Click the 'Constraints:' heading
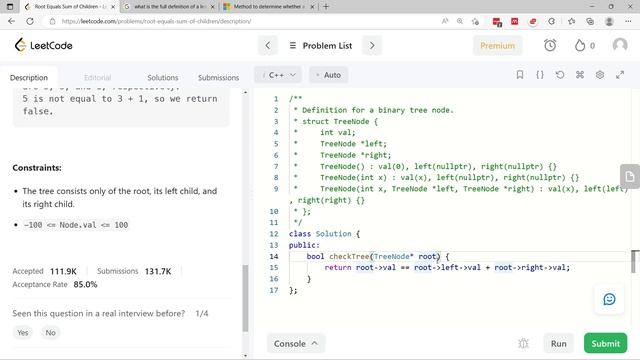This screenshot has height=360, width=640. tap(37, 168)
